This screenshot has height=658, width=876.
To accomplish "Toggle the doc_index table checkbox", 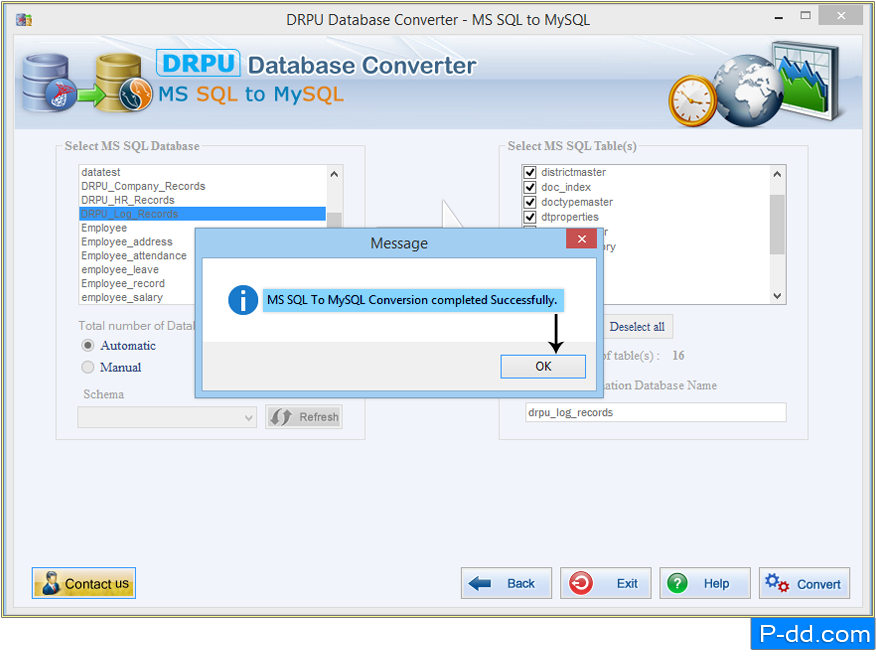I will (530, 187).
